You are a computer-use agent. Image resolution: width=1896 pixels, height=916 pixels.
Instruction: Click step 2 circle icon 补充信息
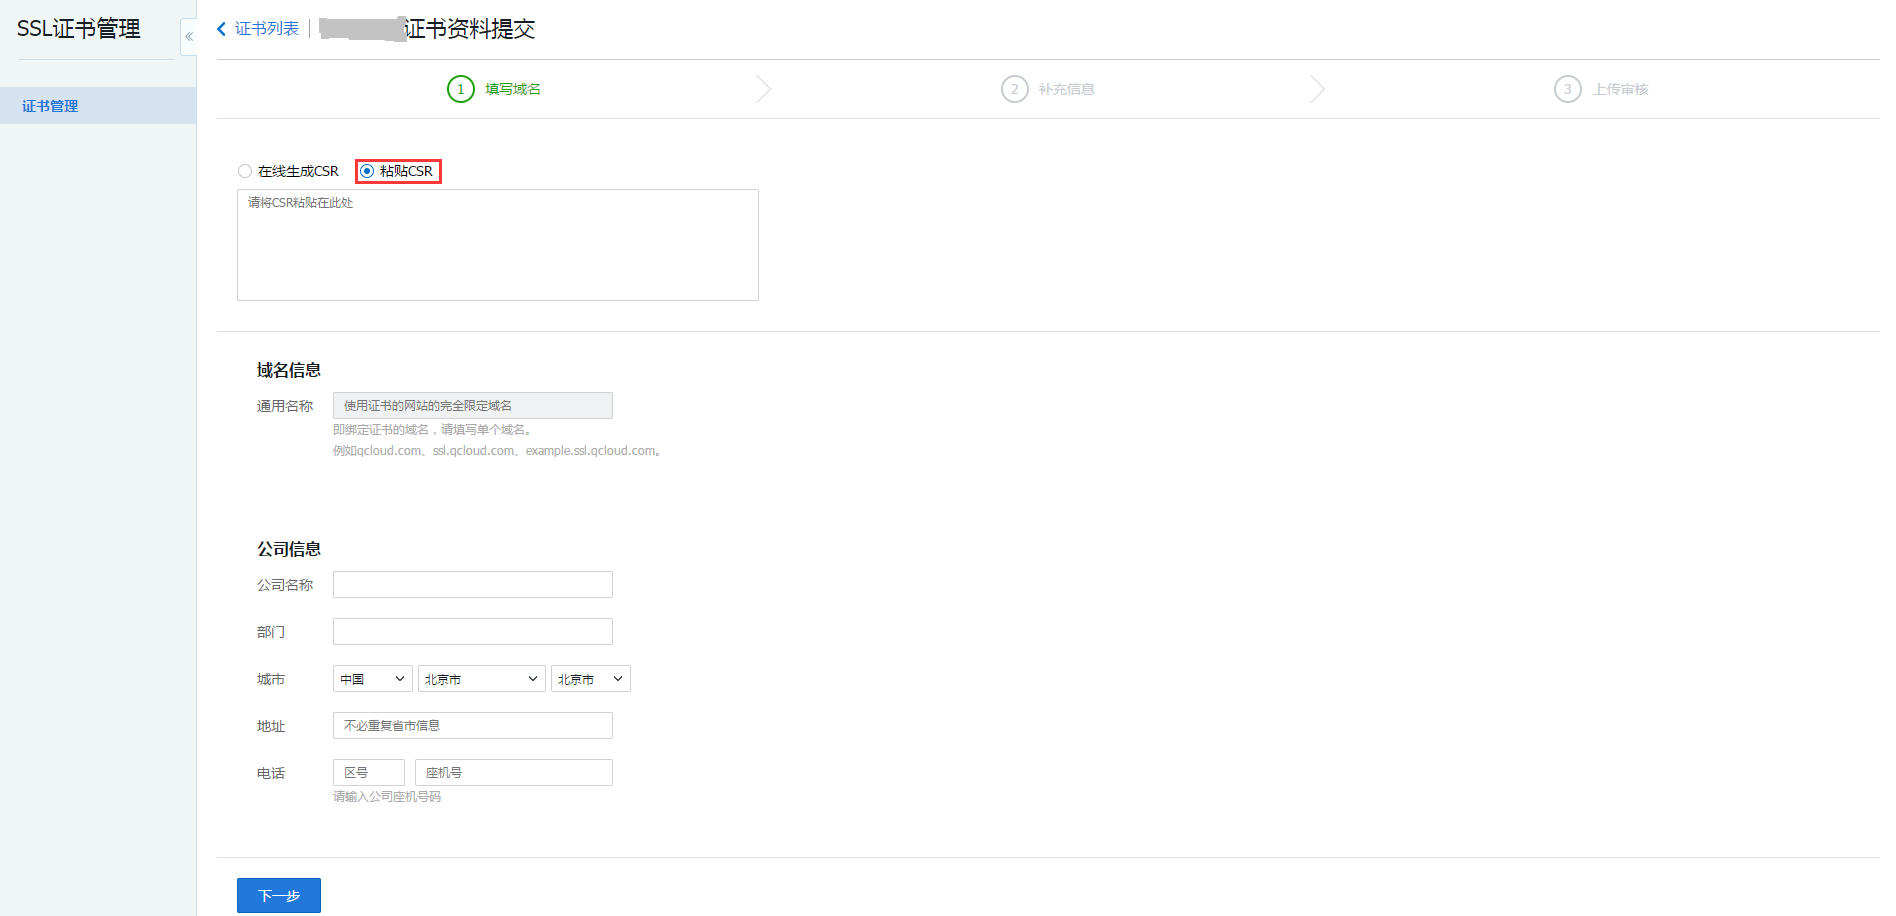(x=1014, y=89)
